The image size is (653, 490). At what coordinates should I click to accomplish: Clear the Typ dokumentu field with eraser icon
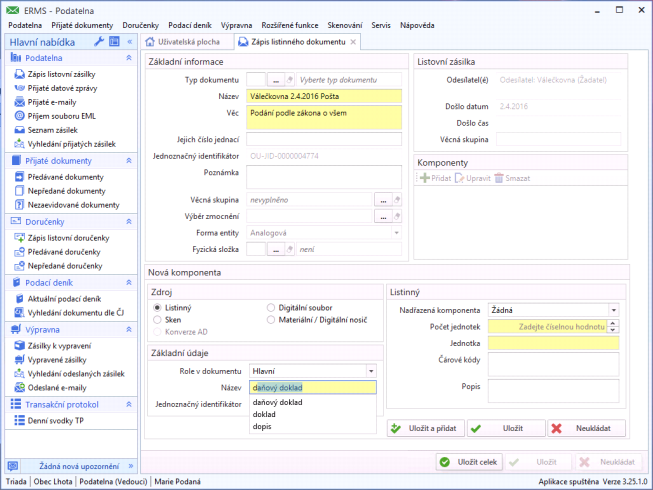[290, 80]
